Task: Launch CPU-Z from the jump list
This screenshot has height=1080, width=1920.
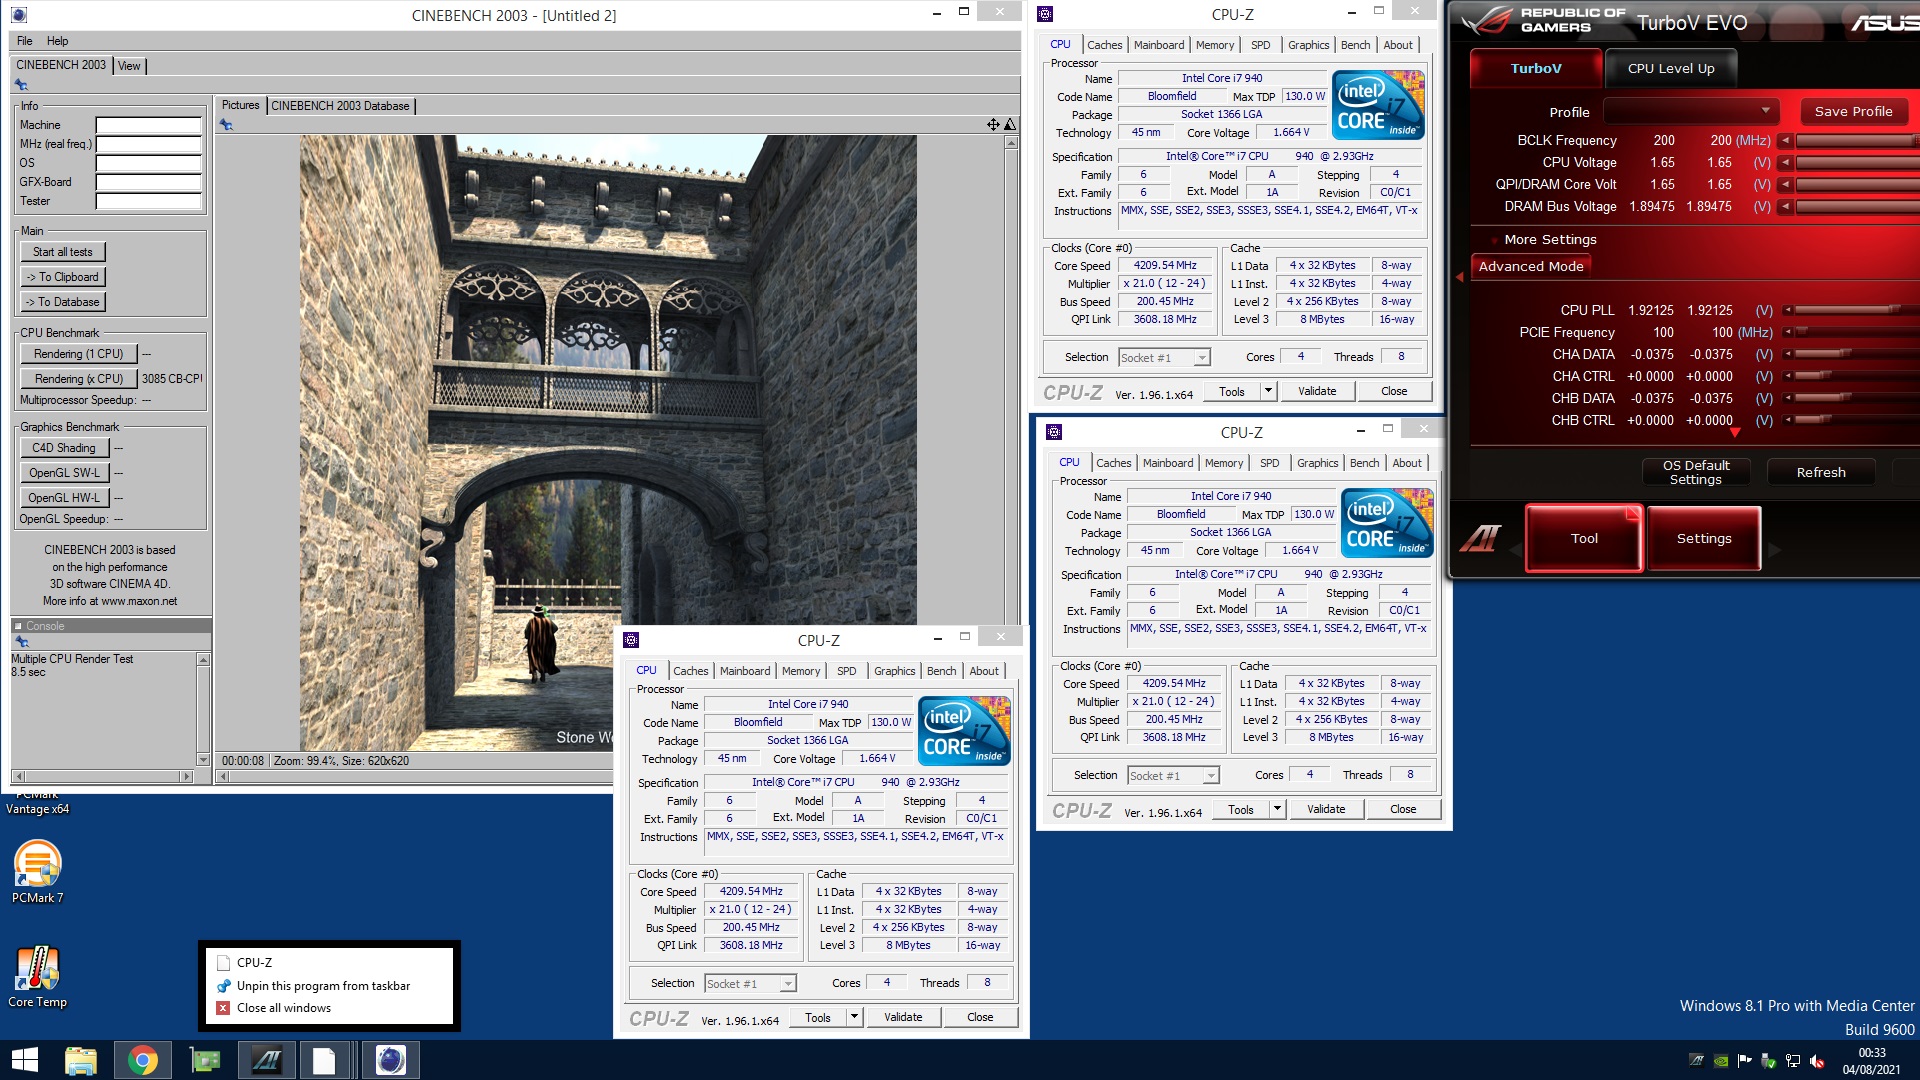Action: coord(254,963)
